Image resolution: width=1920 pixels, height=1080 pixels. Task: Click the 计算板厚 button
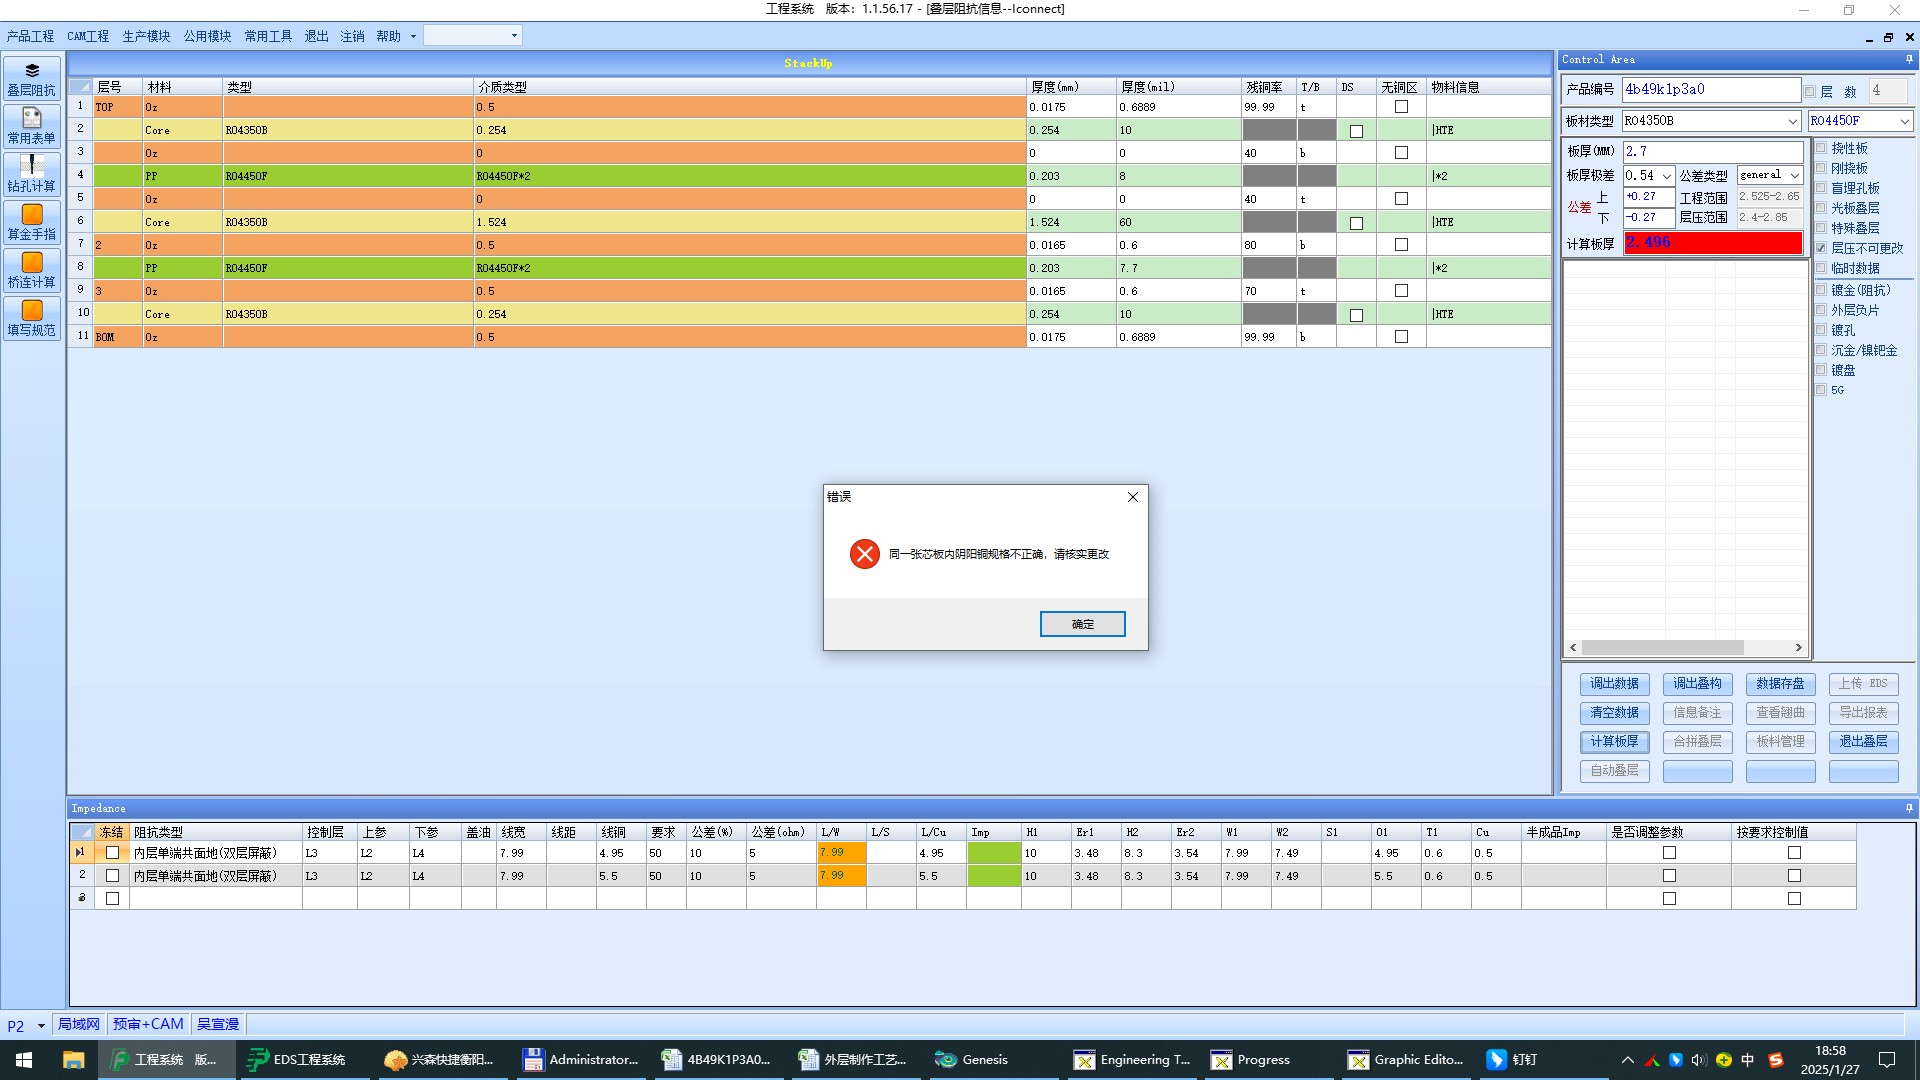pos(1614,742)
